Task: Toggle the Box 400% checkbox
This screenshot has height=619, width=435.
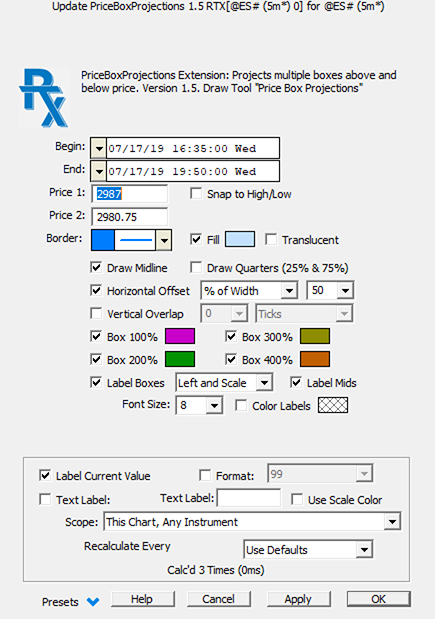Action: click(231, 359)
